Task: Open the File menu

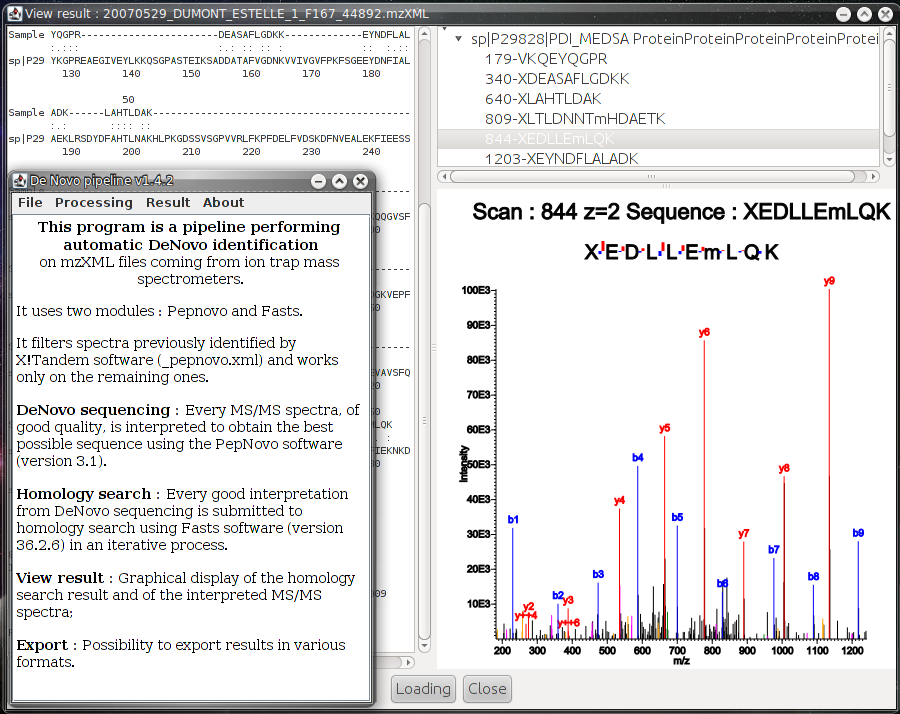Action: click(30, 202)
